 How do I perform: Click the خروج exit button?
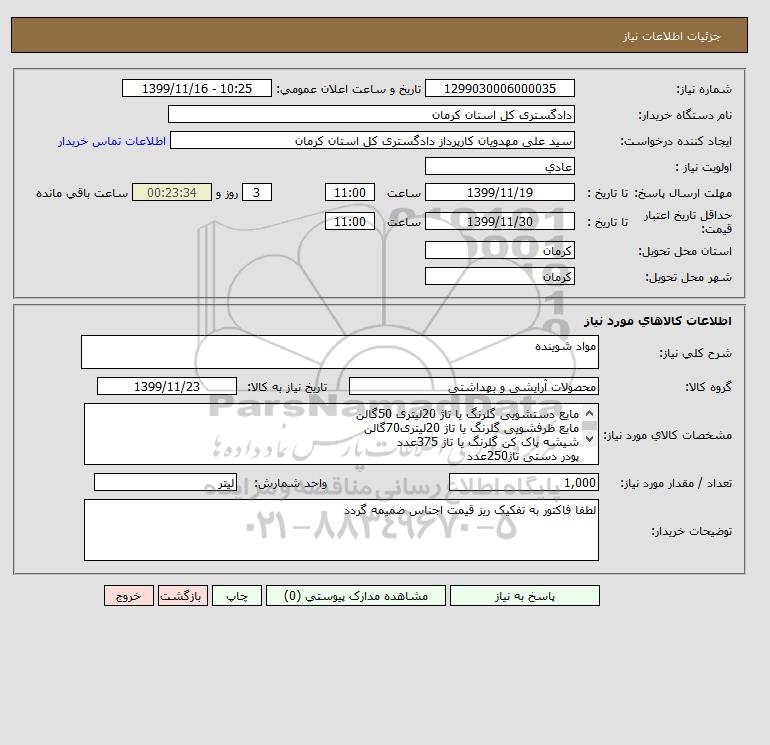pos(129,596)
